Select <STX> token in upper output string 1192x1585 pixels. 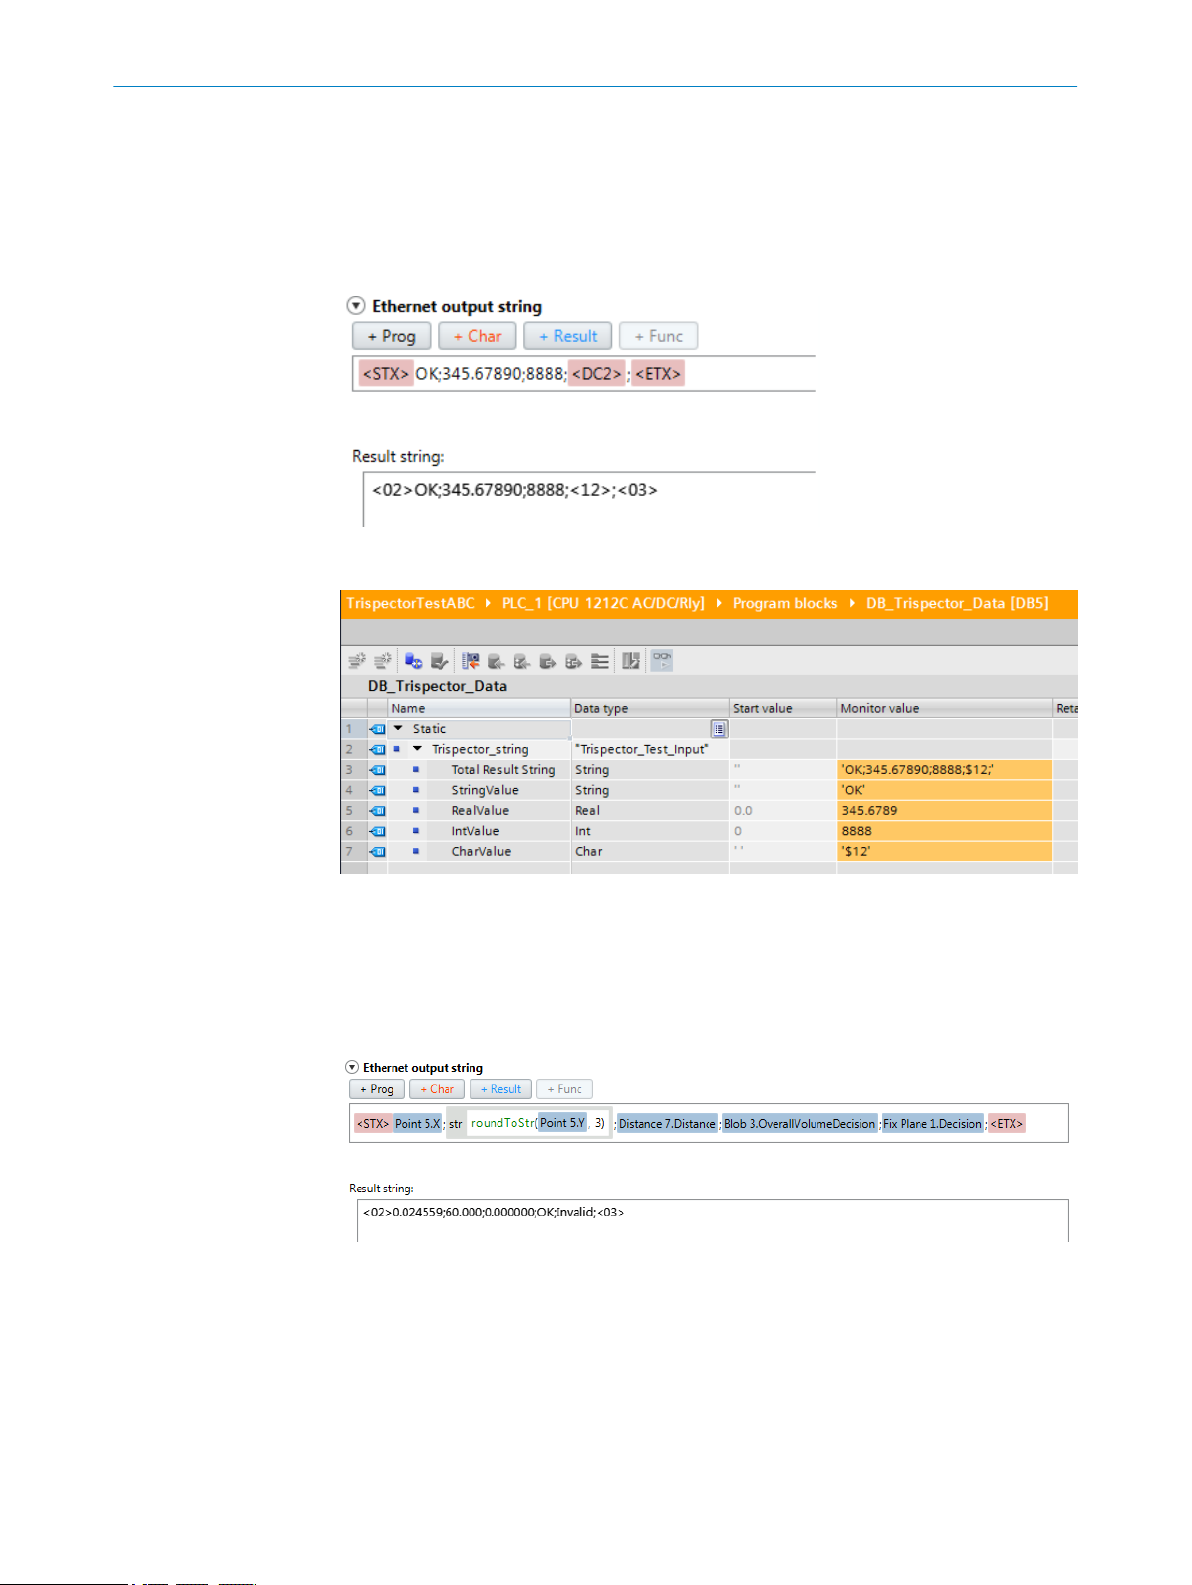point(386,374)
